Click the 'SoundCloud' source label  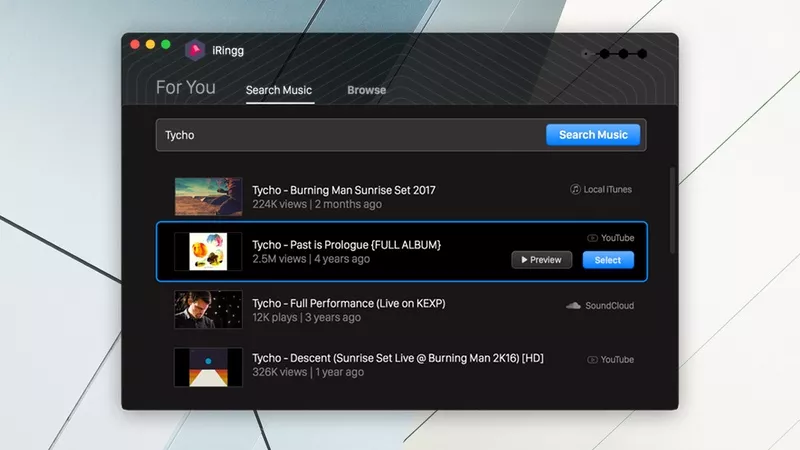pos(610,306)
